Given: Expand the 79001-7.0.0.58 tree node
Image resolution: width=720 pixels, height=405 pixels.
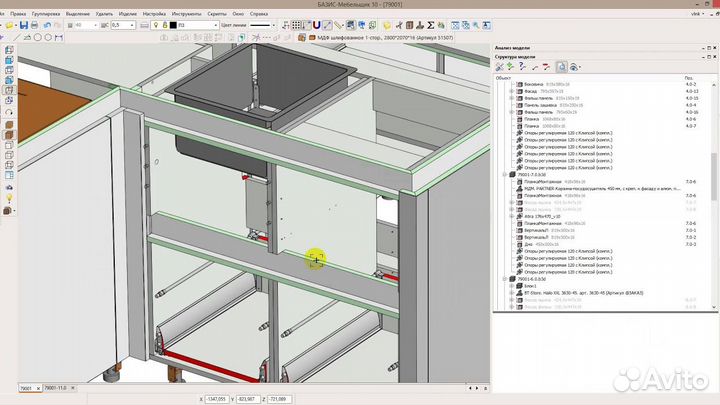Looking at the screenshot, I should point(503,173).
